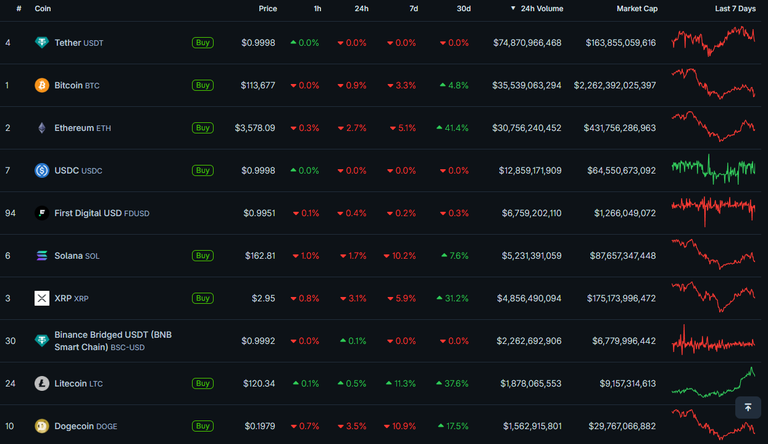Viewport: 768px width, 444px height.
Task: Open the USDC coin link
Action: coord(78,171)
